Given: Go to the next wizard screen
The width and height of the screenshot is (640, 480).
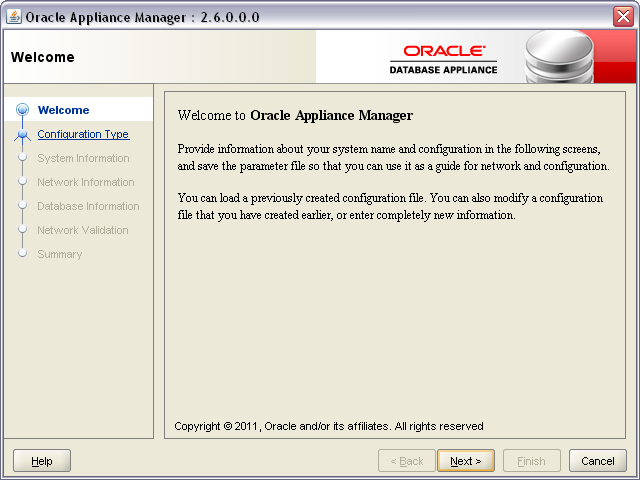Looking at the screenshot, I should tap(466, 461).
